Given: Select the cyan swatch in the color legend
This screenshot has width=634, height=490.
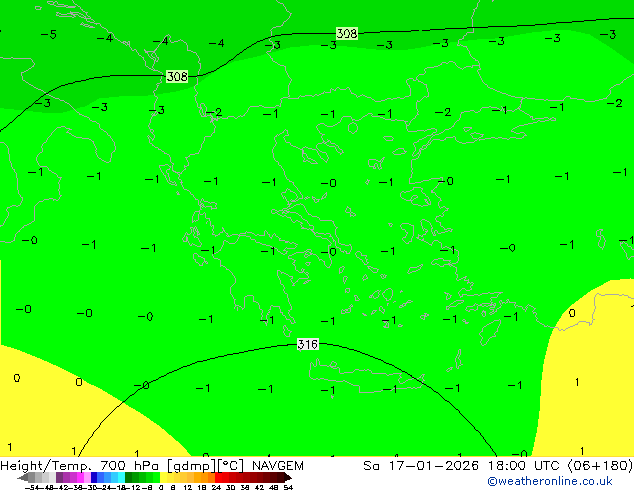Looking at the screenshot, I should click(x=121, y=477).
